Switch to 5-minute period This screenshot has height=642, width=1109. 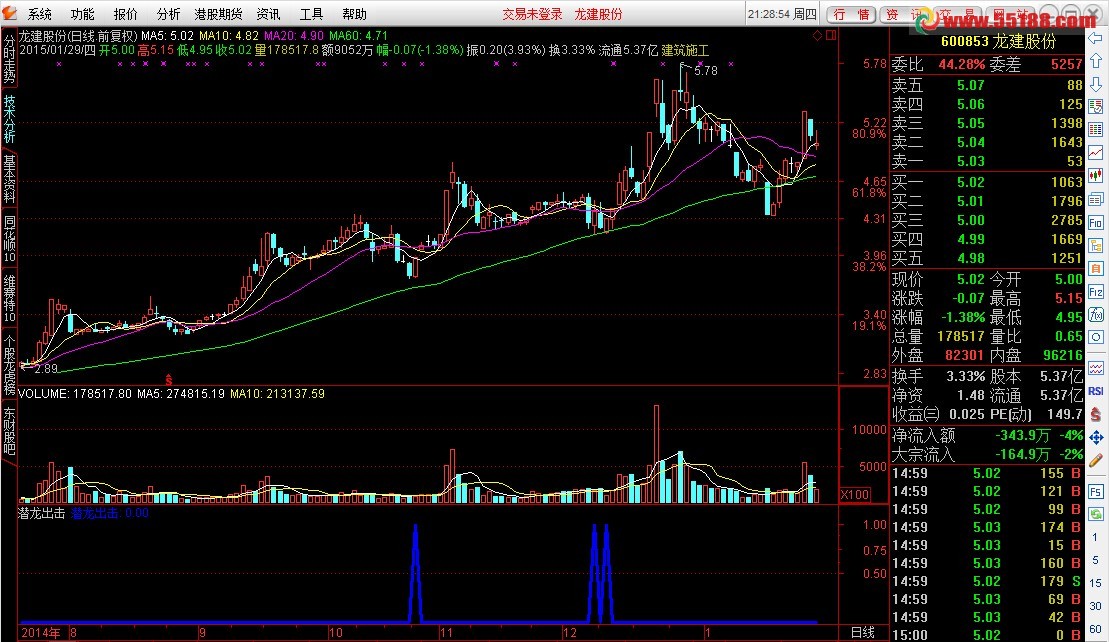click(x=1096, y=560)
